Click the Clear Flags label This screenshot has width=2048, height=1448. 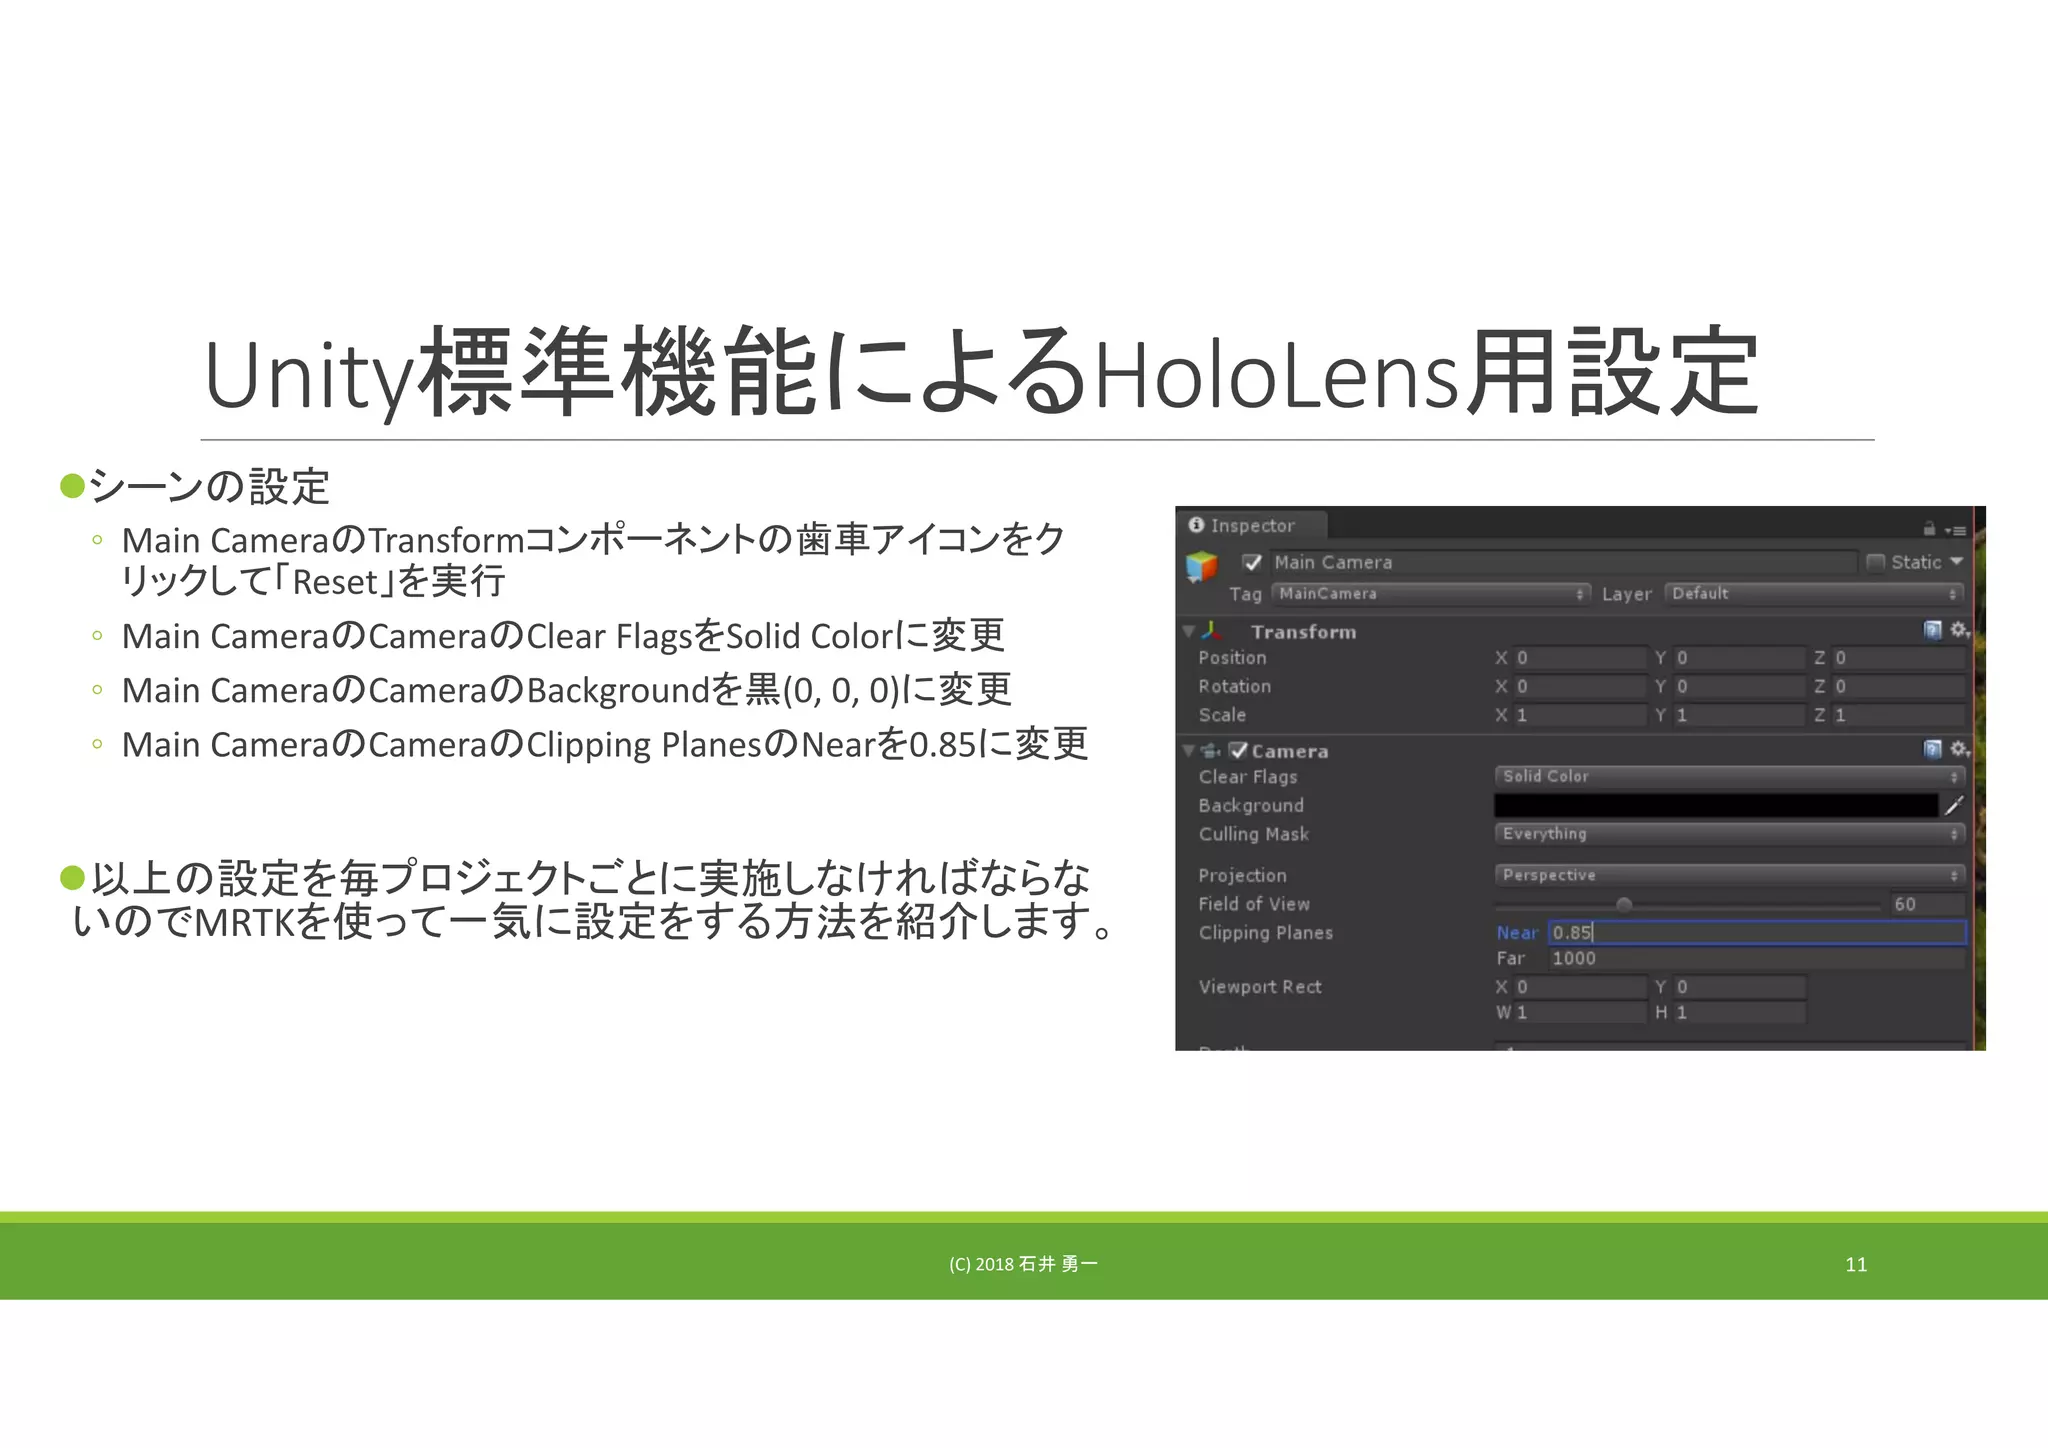pyautogui.click(x=1248, y=777)
